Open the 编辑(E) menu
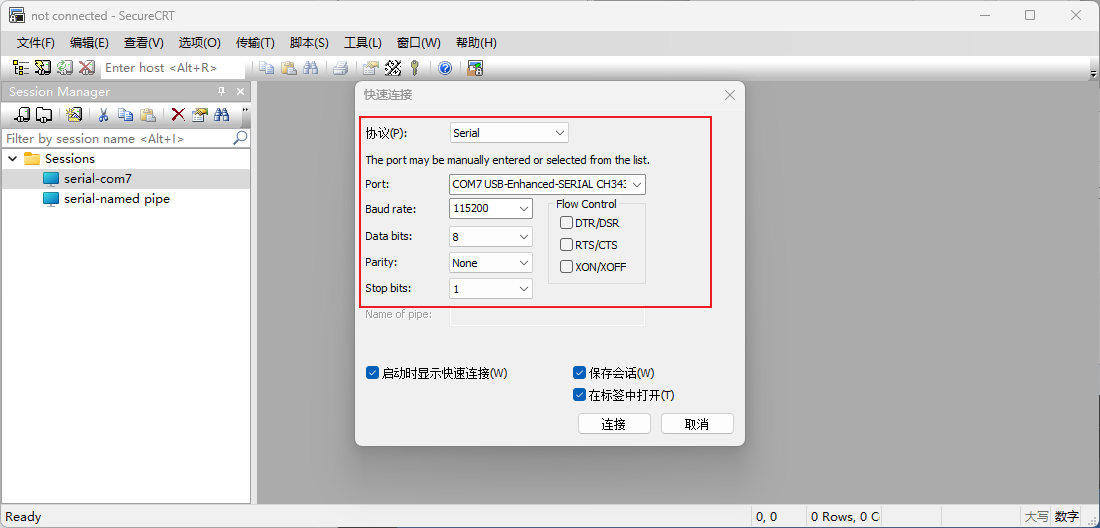The image size is (1100, 528). pos(89,43)
